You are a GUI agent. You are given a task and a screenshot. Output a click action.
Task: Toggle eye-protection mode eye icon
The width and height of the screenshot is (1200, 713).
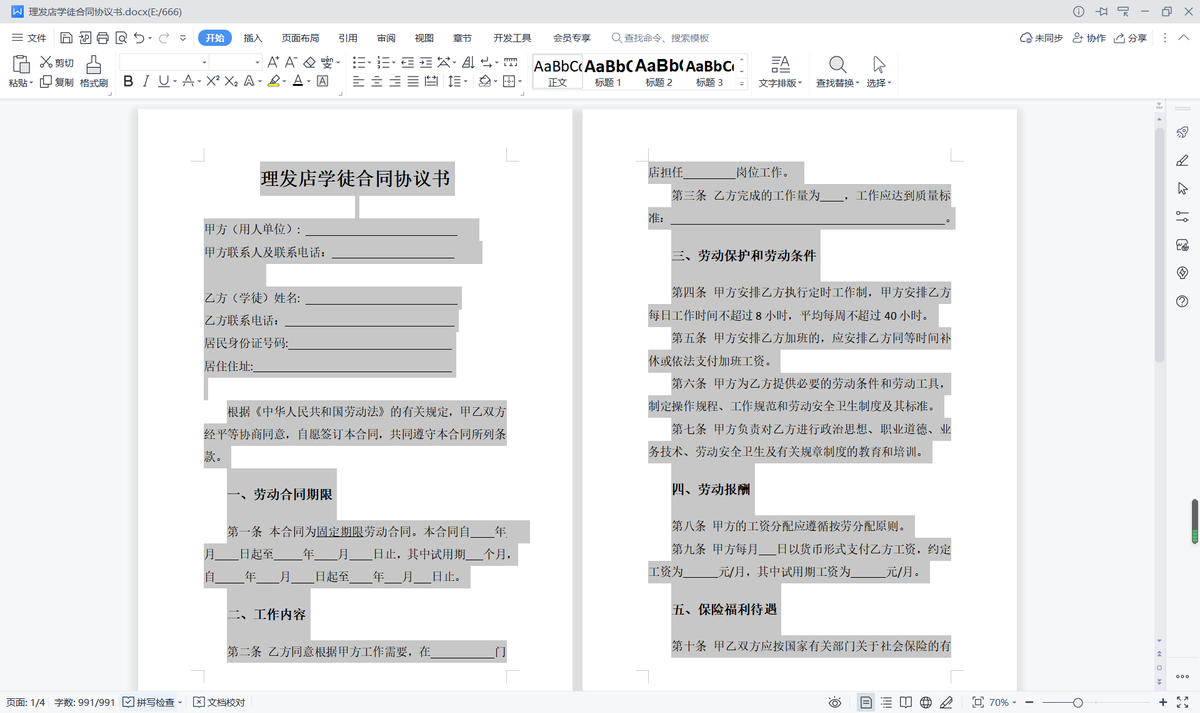835,702
